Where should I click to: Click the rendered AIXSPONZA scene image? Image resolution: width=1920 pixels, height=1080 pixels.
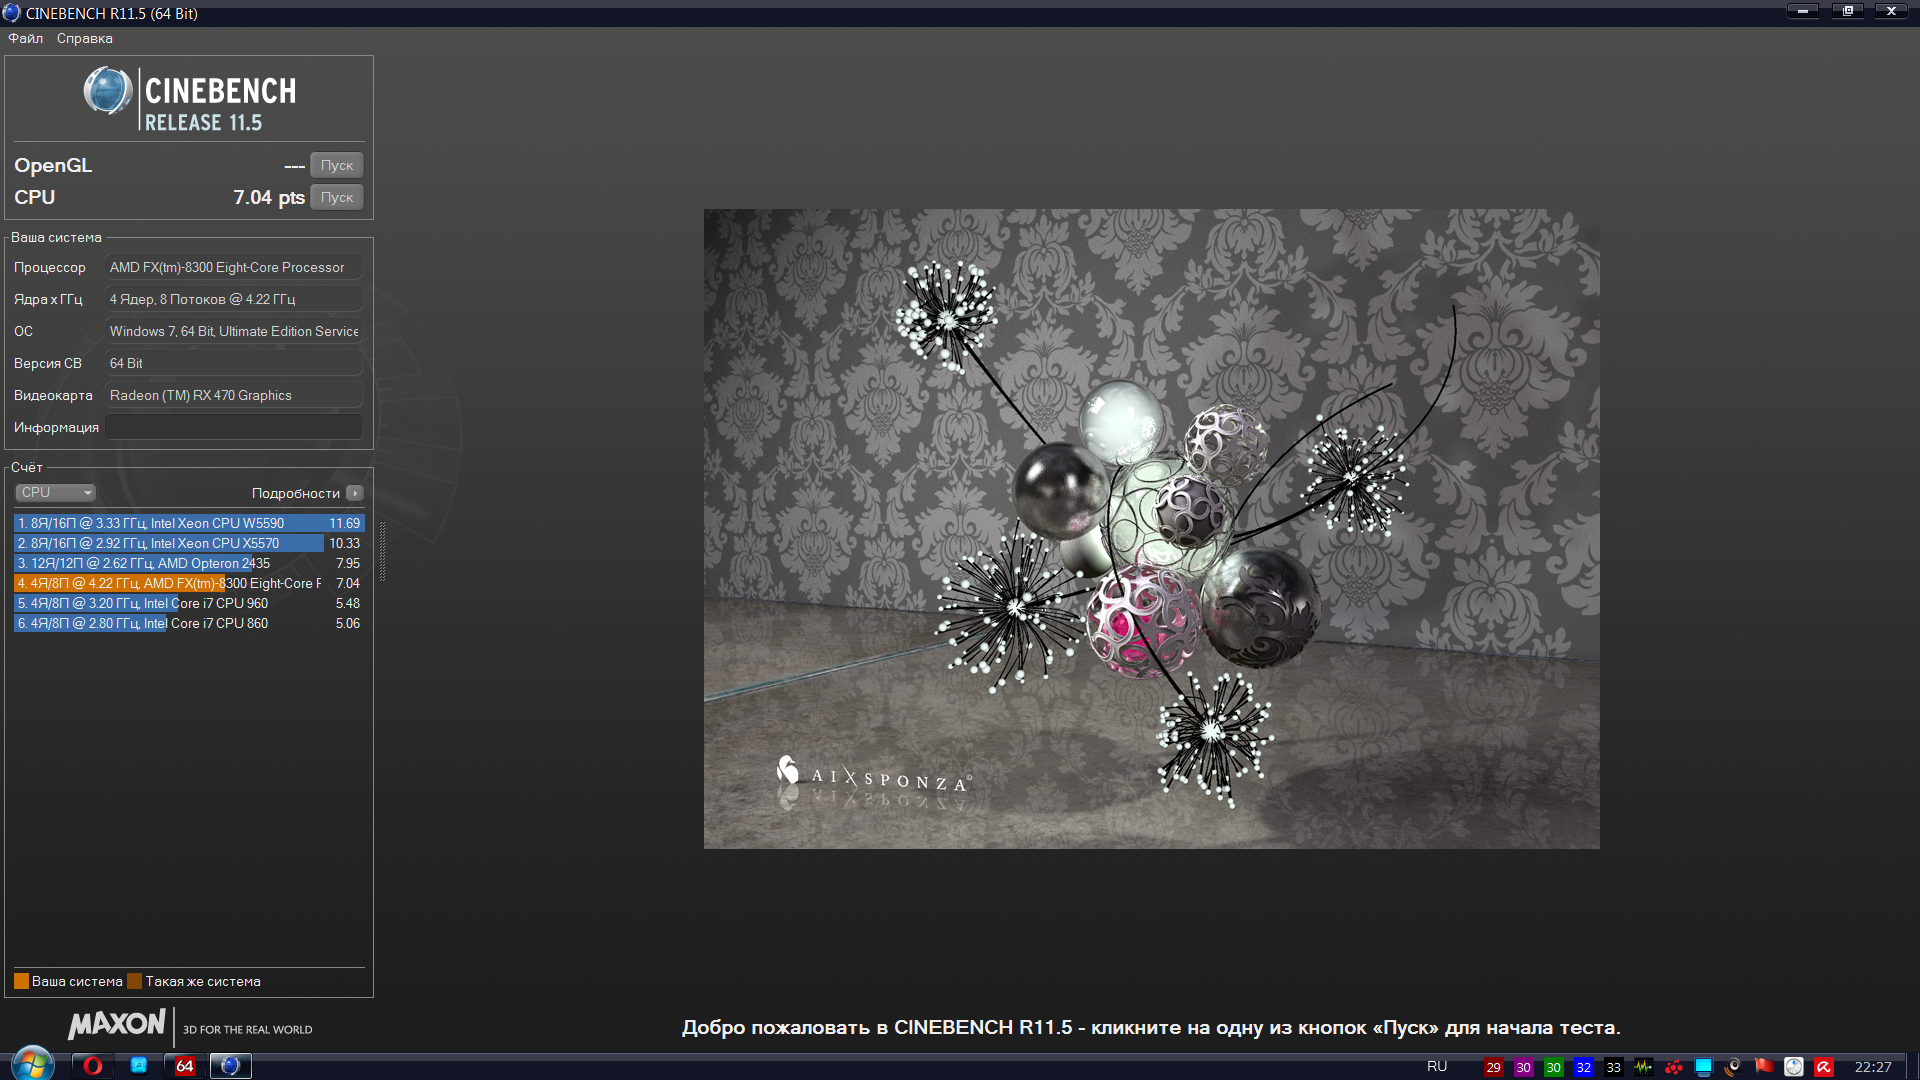click(x=1151, y=528)
